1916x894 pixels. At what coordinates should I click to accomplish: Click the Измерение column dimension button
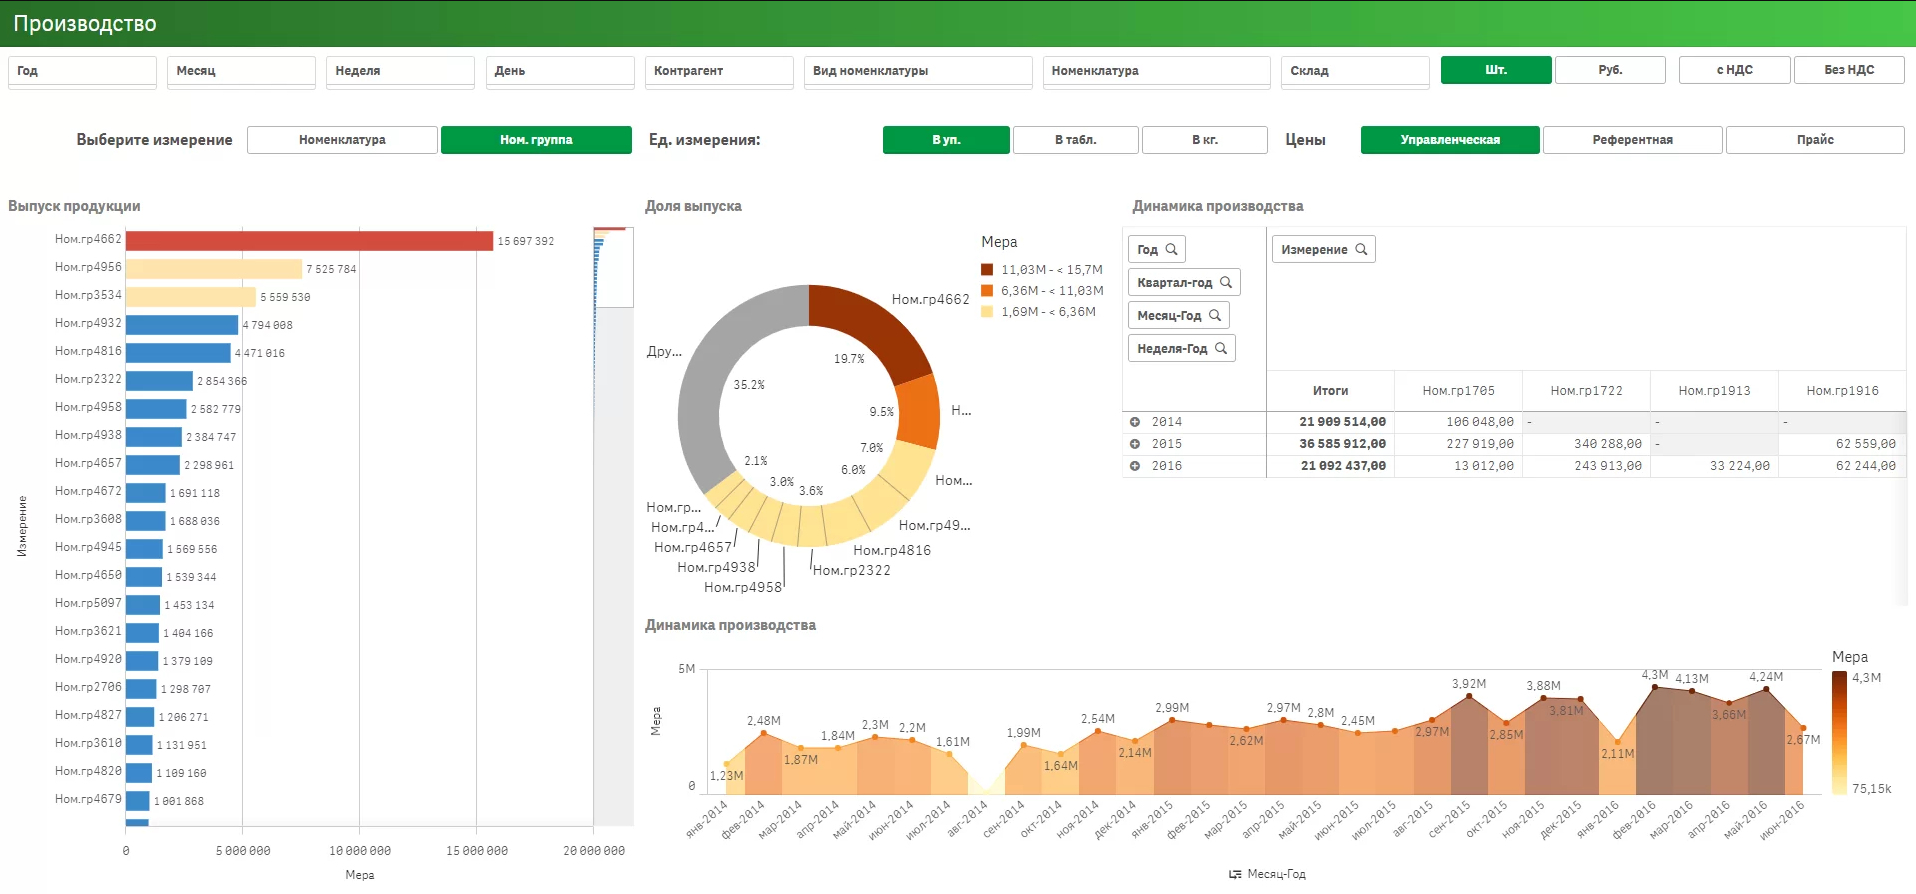(1323, 250)
